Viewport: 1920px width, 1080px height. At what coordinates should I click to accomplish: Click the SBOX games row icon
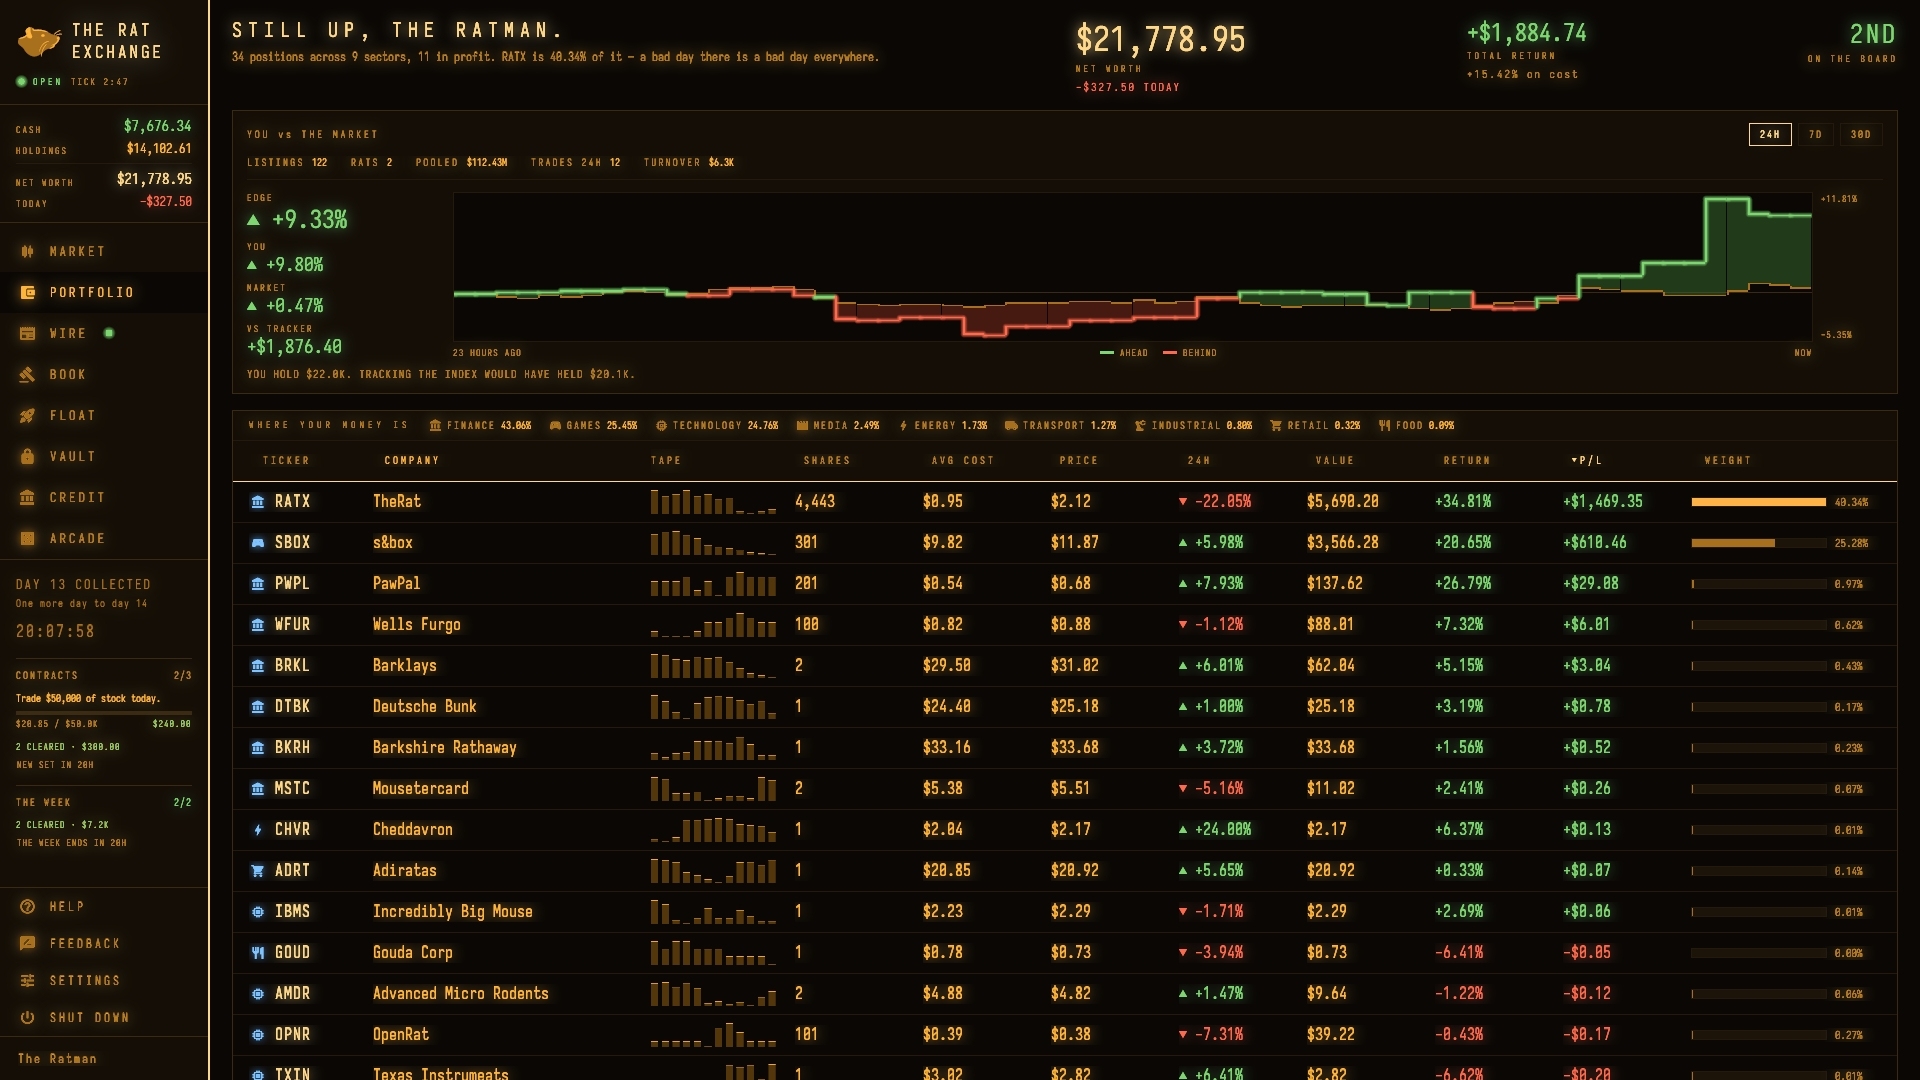[x=258, y=542]
